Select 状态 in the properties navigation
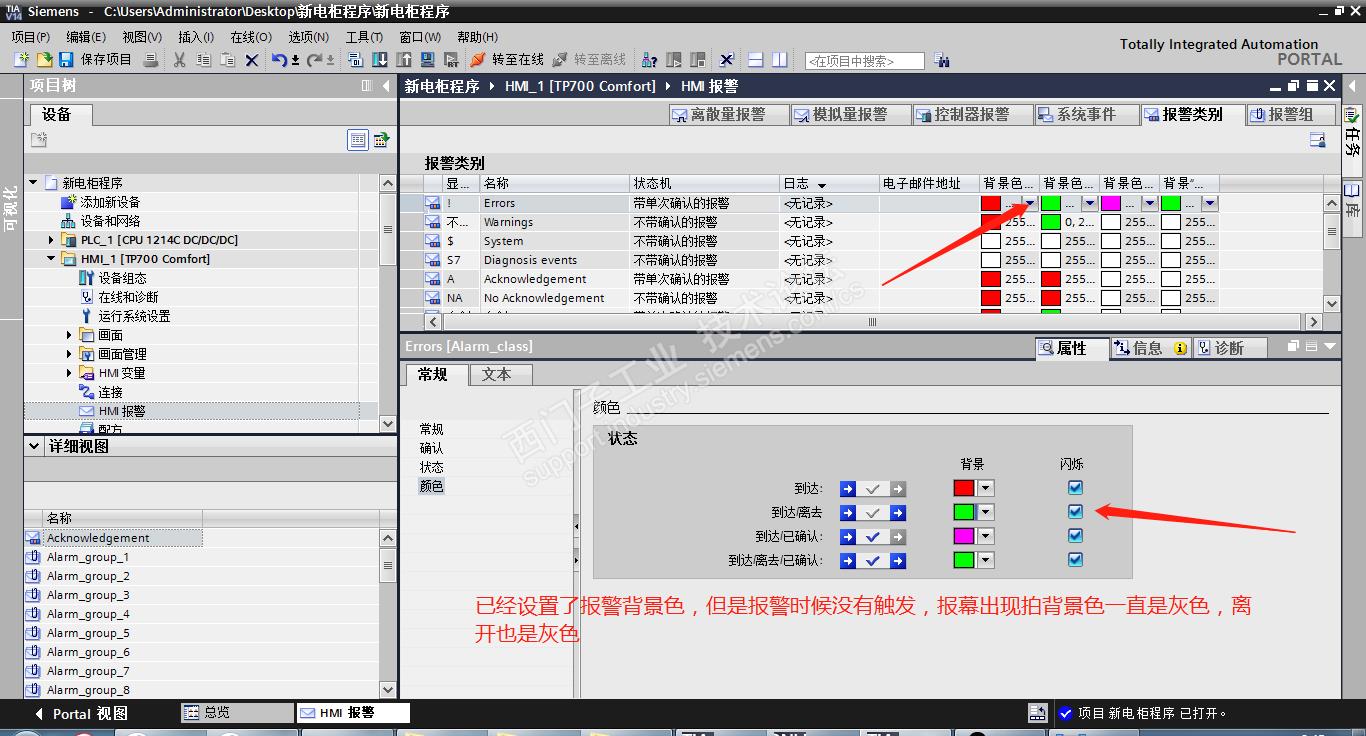Image resolution: width=1366 pixels, height=736 pixels. point(431,467)
